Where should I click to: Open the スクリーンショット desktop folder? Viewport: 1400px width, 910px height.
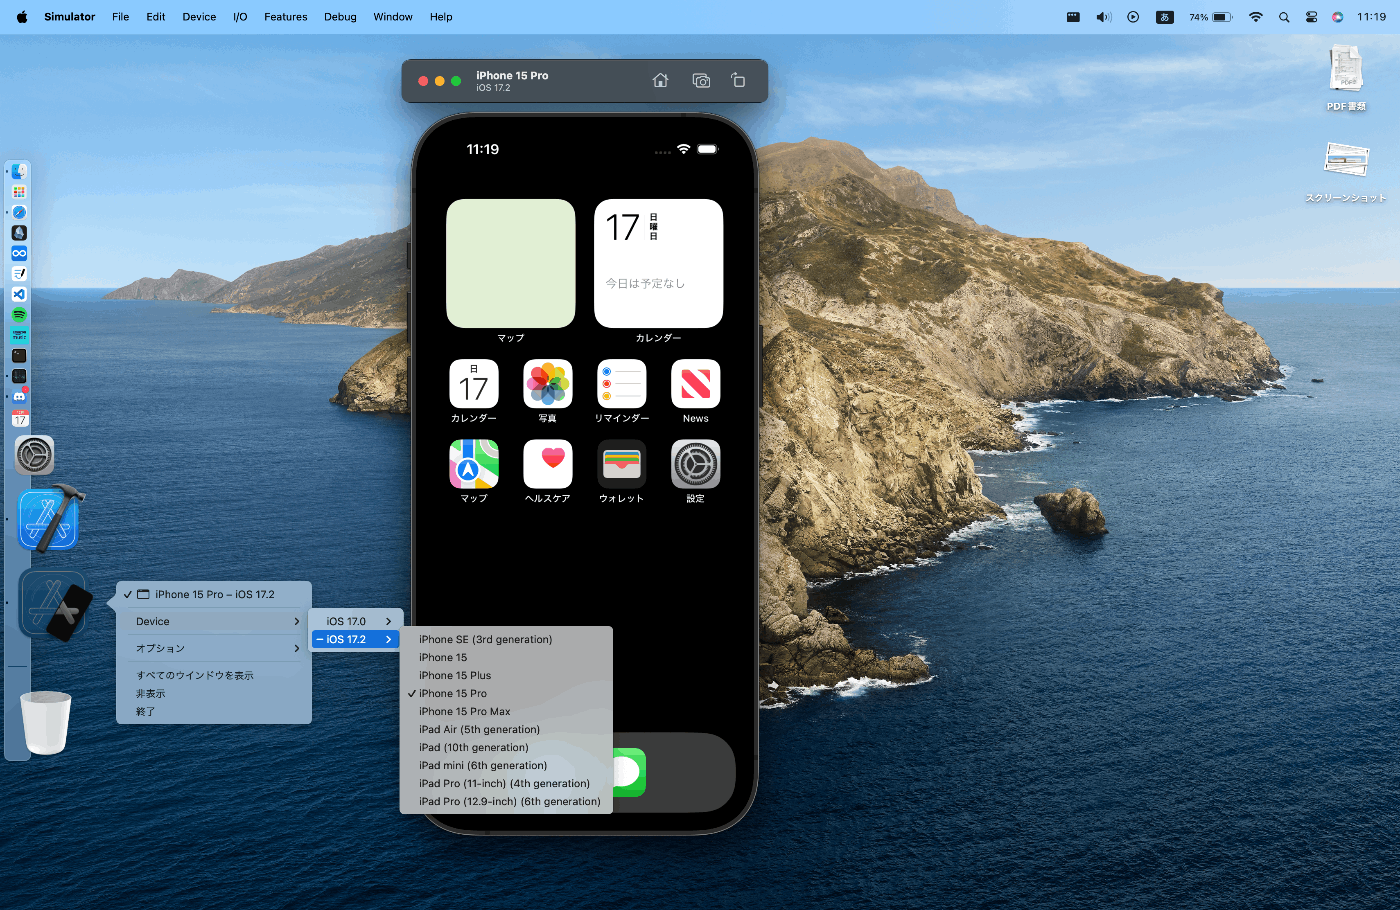click(x=1346, y=171)
